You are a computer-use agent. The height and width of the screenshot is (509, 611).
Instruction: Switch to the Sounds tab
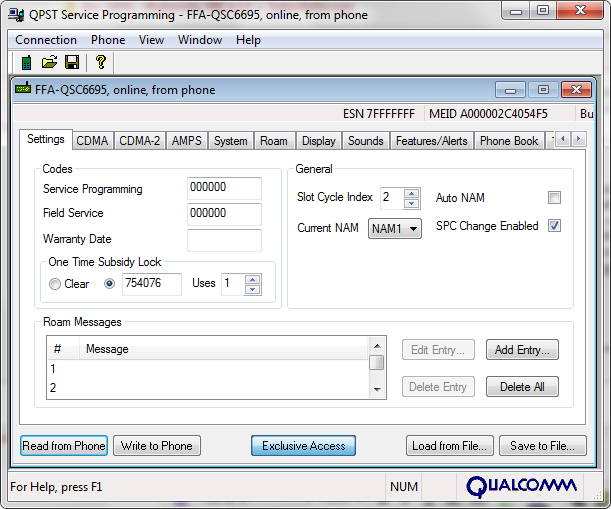pos(366,141)
